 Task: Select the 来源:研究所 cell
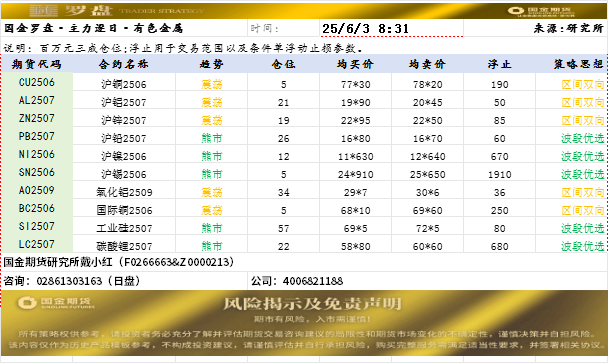tap(568, 28)
